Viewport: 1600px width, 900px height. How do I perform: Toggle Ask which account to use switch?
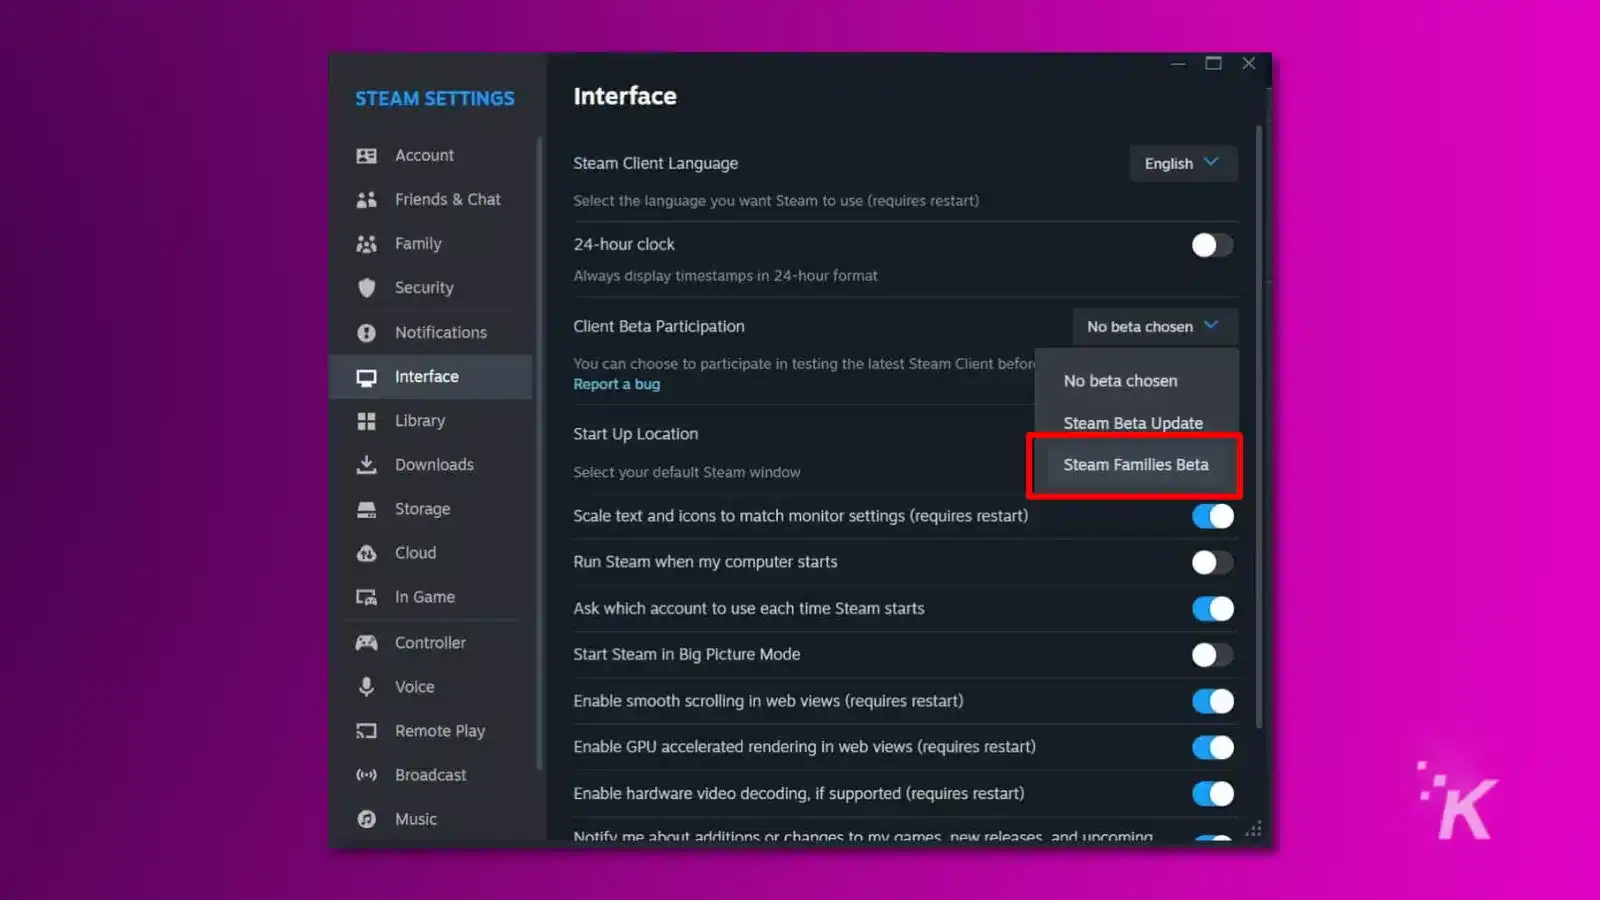1212,608
